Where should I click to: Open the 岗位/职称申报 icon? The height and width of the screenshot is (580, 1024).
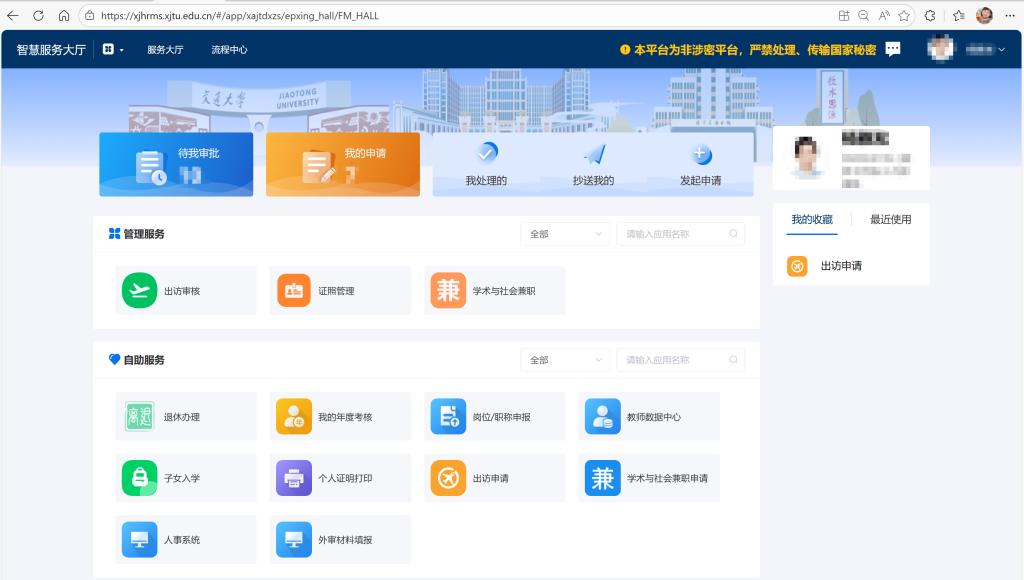tap(448, 416)
